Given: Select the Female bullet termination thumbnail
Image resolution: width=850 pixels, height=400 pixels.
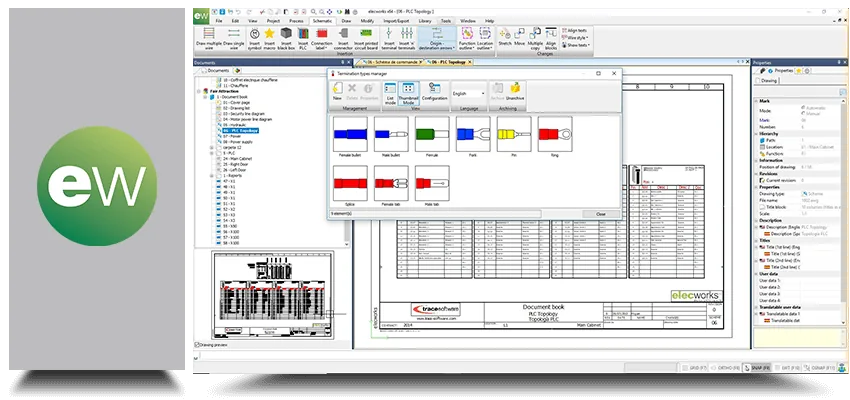Looking at the screenshot, I should point(350,134).
